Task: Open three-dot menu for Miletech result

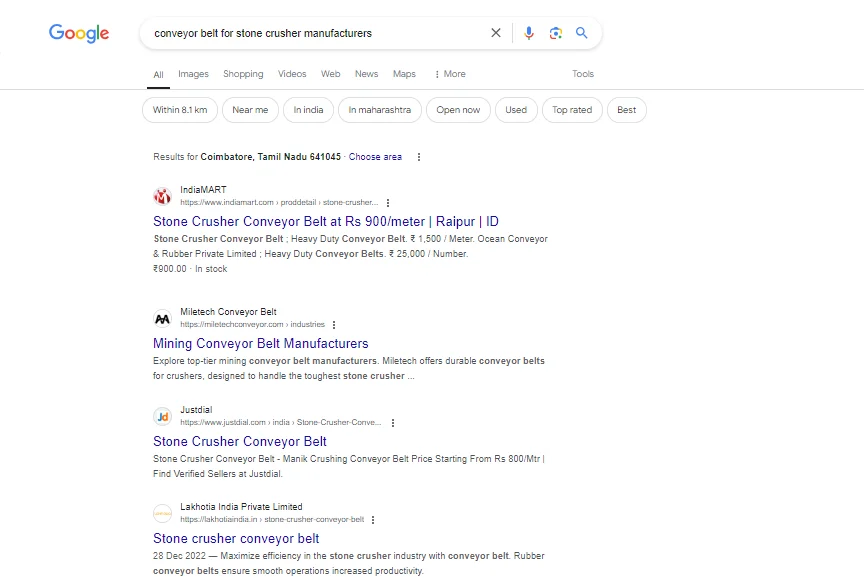Action: click(334, 325)
